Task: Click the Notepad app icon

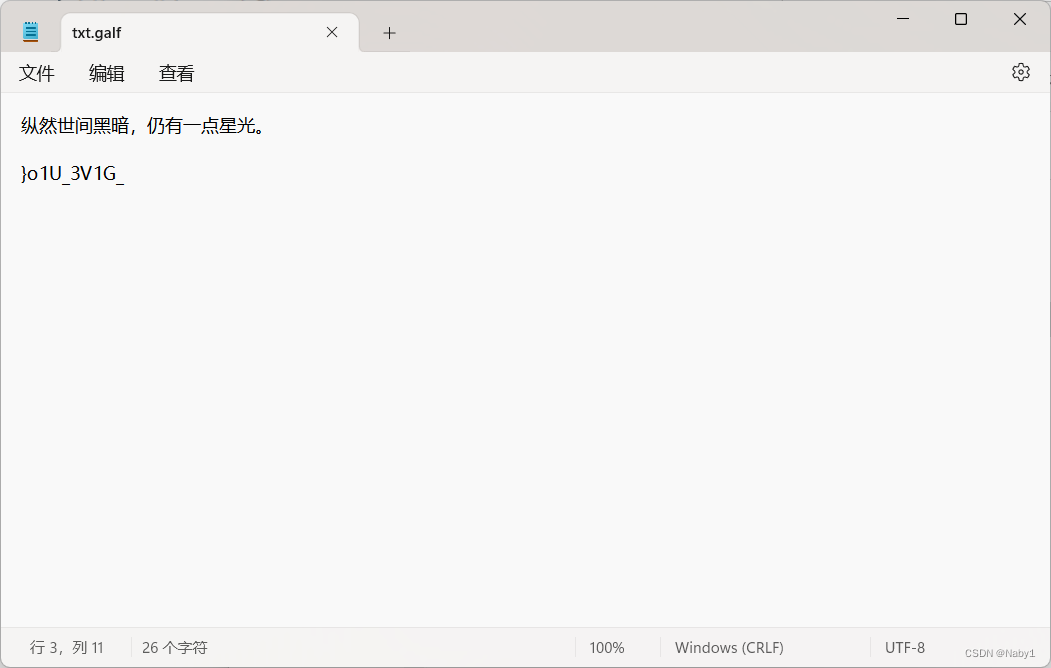Action: pyautogui.click(x=29, y=30)
